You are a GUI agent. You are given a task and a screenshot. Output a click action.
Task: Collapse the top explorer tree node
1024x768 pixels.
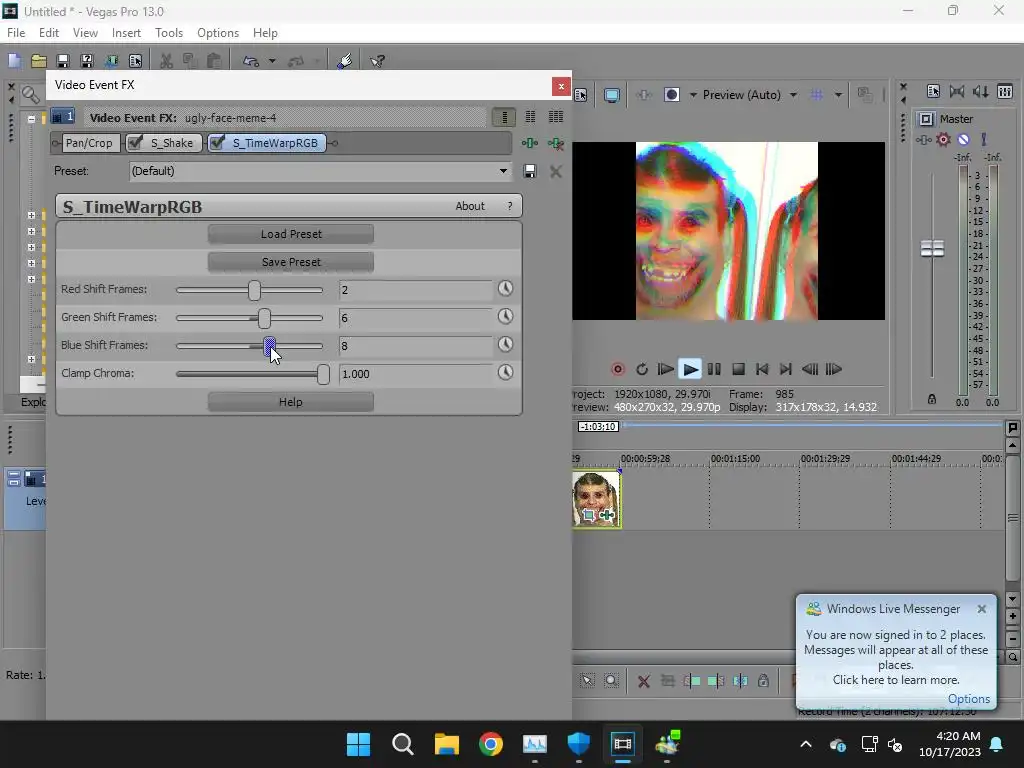tap(31, 119)
